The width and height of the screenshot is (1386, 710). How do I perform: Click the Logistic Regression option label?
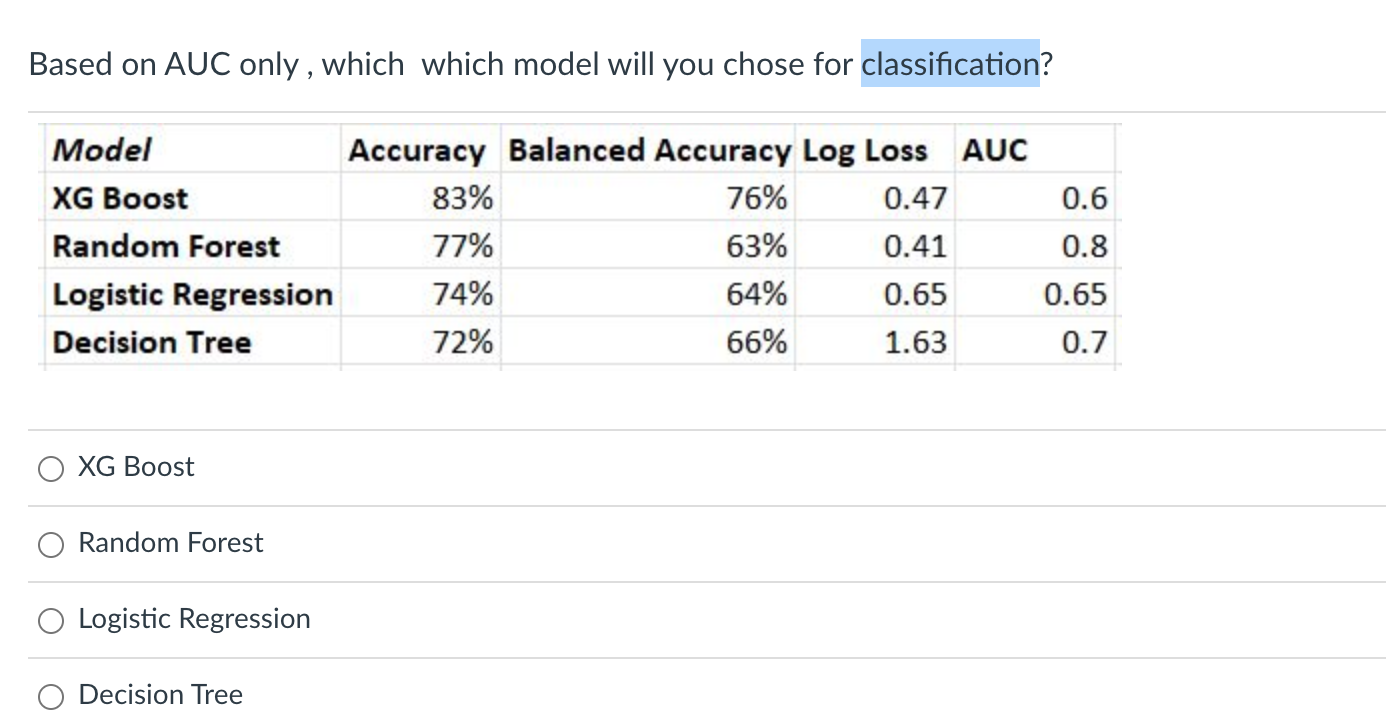pos(193,619)
